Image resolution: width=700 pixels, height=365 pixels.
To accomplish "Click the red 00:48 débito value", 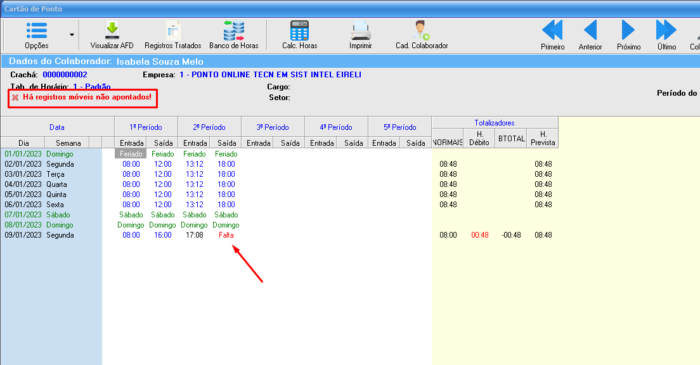I will tap(479, 235).
